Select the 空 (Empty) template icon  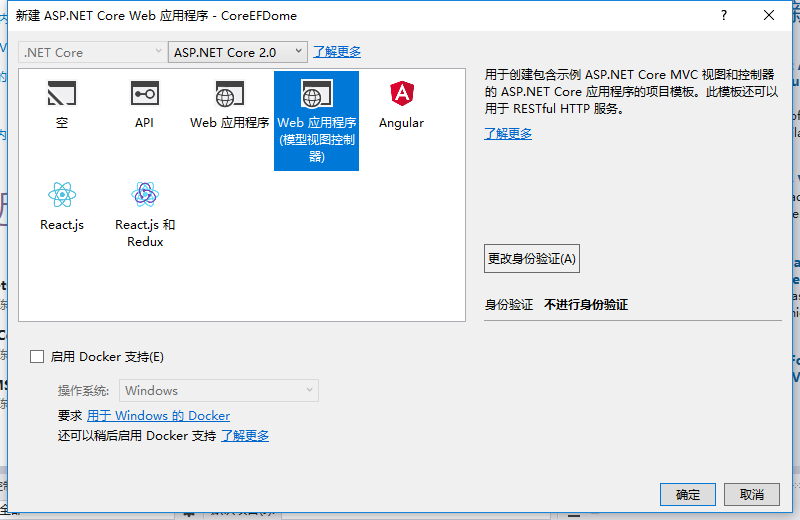pyautogui.click(x=62, y=93)
